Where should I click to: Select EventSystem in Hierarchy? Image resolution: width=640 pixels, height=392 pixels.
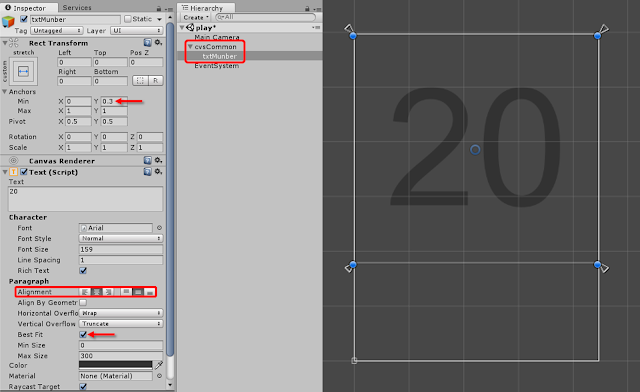coord(216,66)
